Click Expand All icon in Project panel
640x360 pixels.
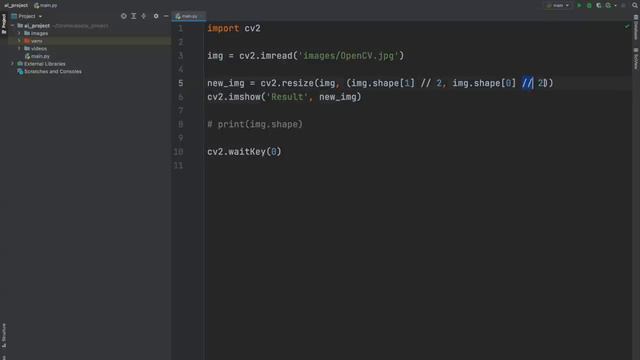tap(133, 16)
